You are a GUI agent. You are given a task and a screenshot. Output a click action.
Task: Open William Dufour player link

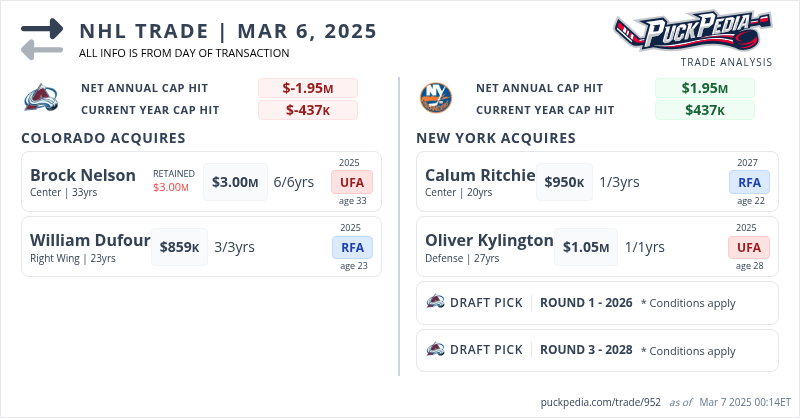pyautogui.click(x=90, y=240)
